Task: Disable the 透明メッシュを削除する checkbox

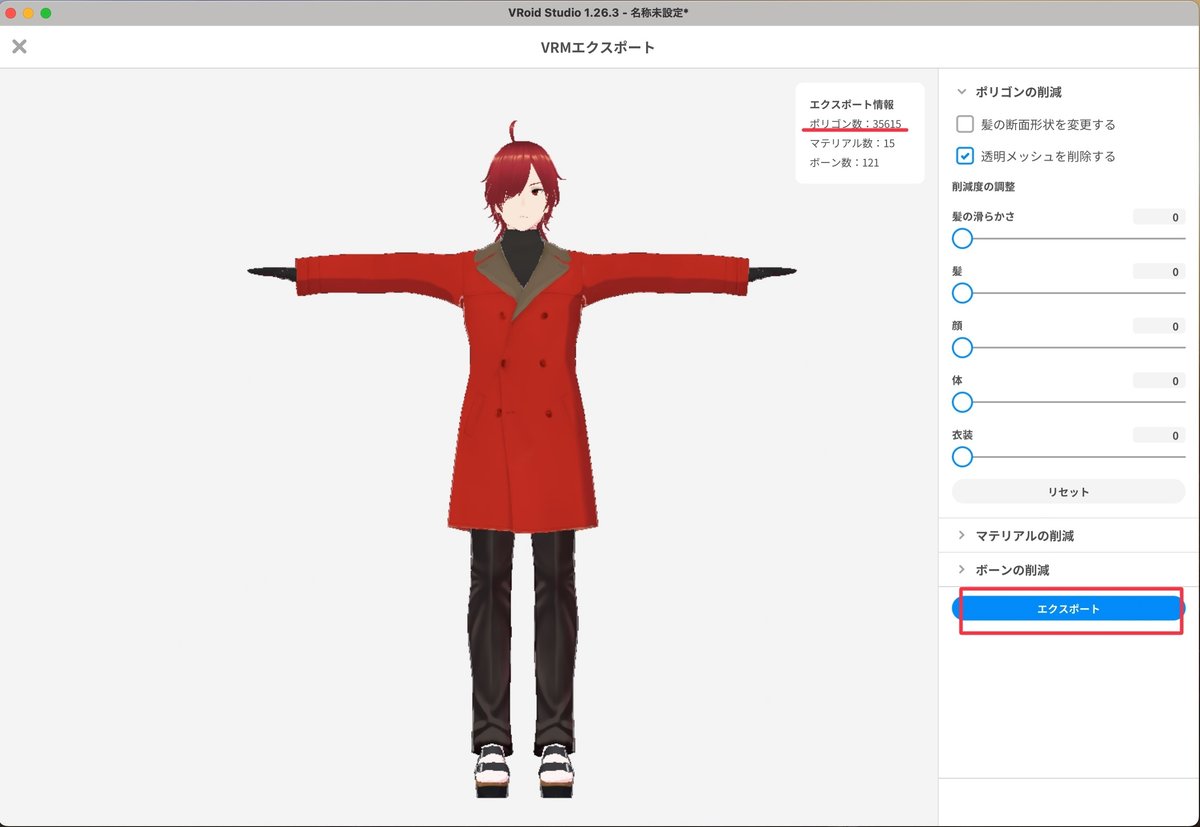Action: tap(965, 156)
